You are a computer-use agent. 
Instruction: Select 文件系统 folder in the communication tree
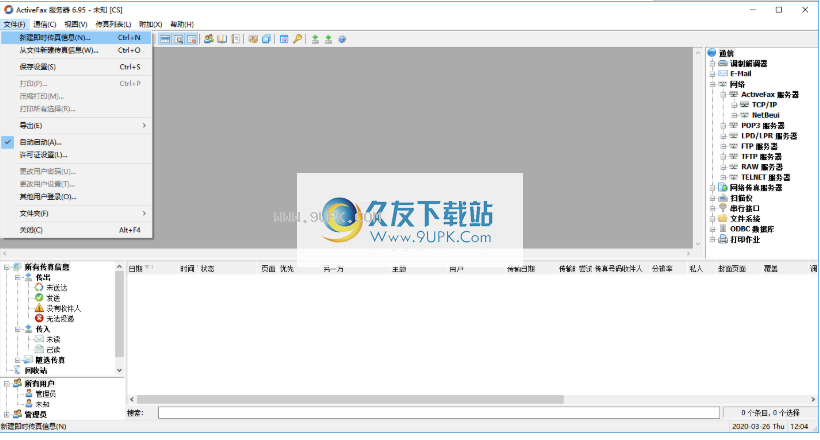coord(745,219)
